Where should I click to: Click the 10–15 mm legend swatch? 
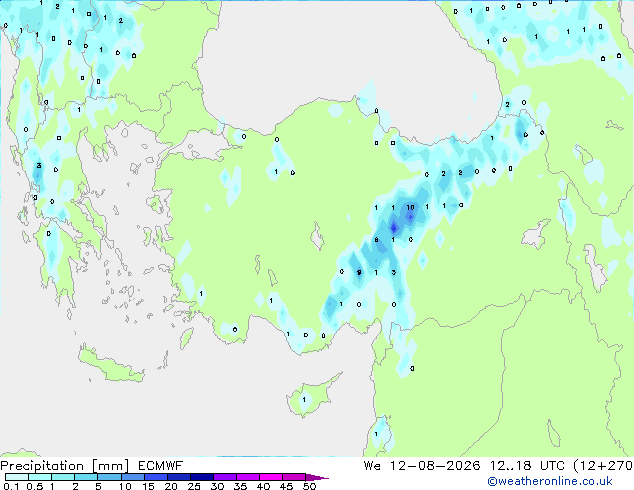(132, 477)
